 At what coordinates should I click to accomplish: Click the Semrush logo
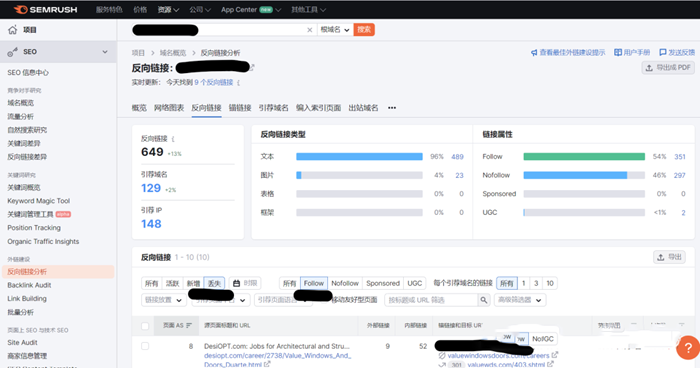point(46,9)
